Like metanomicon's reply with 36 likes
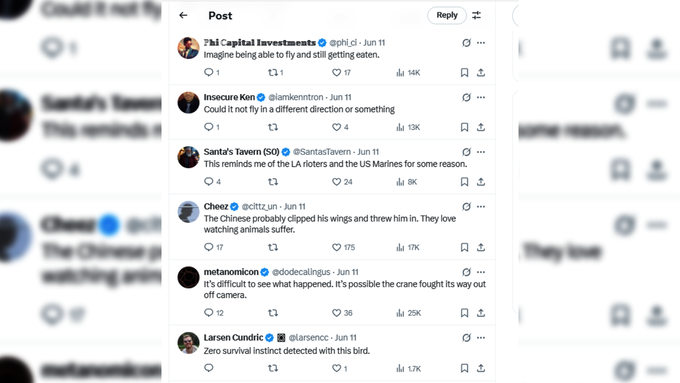 (x=342, y=313)
